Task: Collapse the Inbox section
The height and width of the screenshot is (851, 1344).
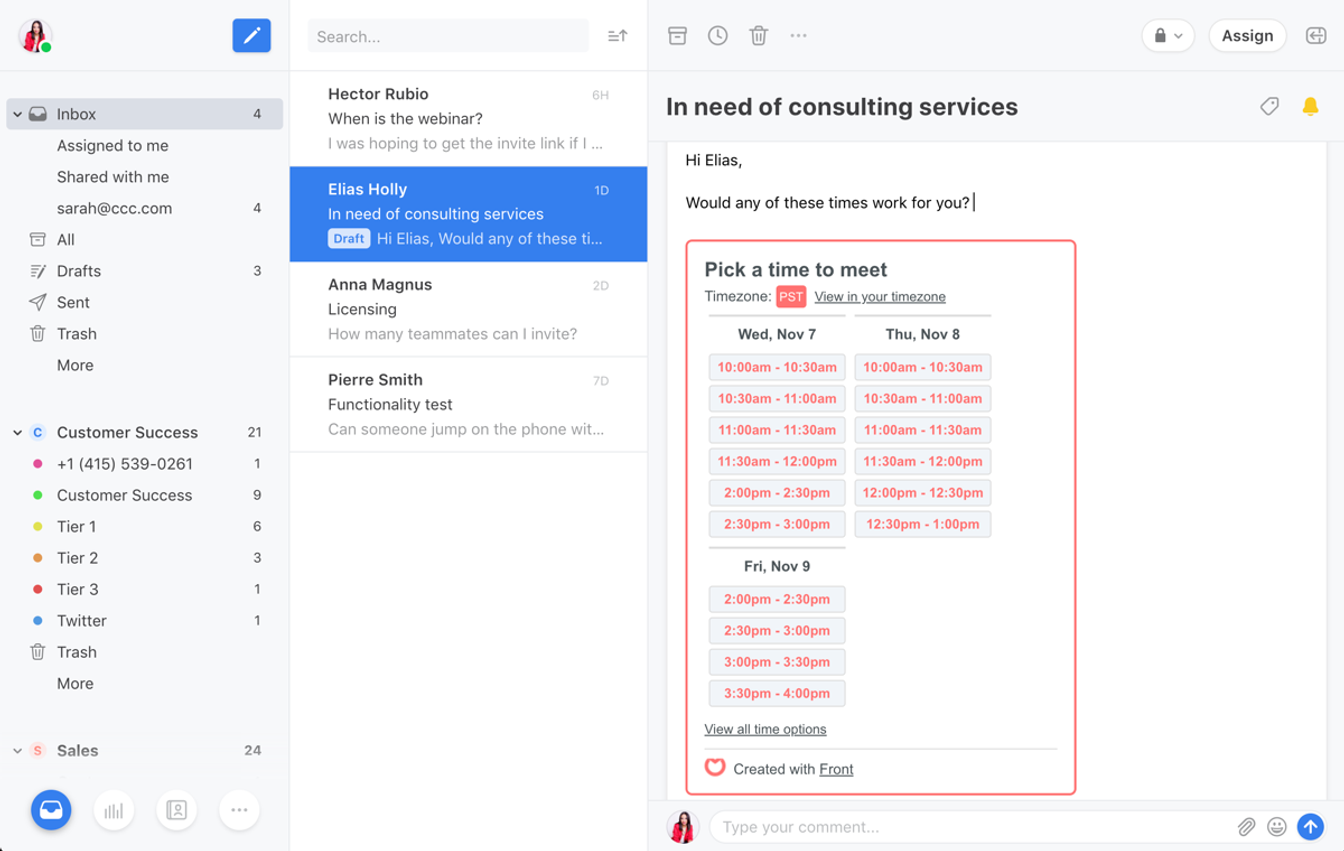Action: pos(16,113)
